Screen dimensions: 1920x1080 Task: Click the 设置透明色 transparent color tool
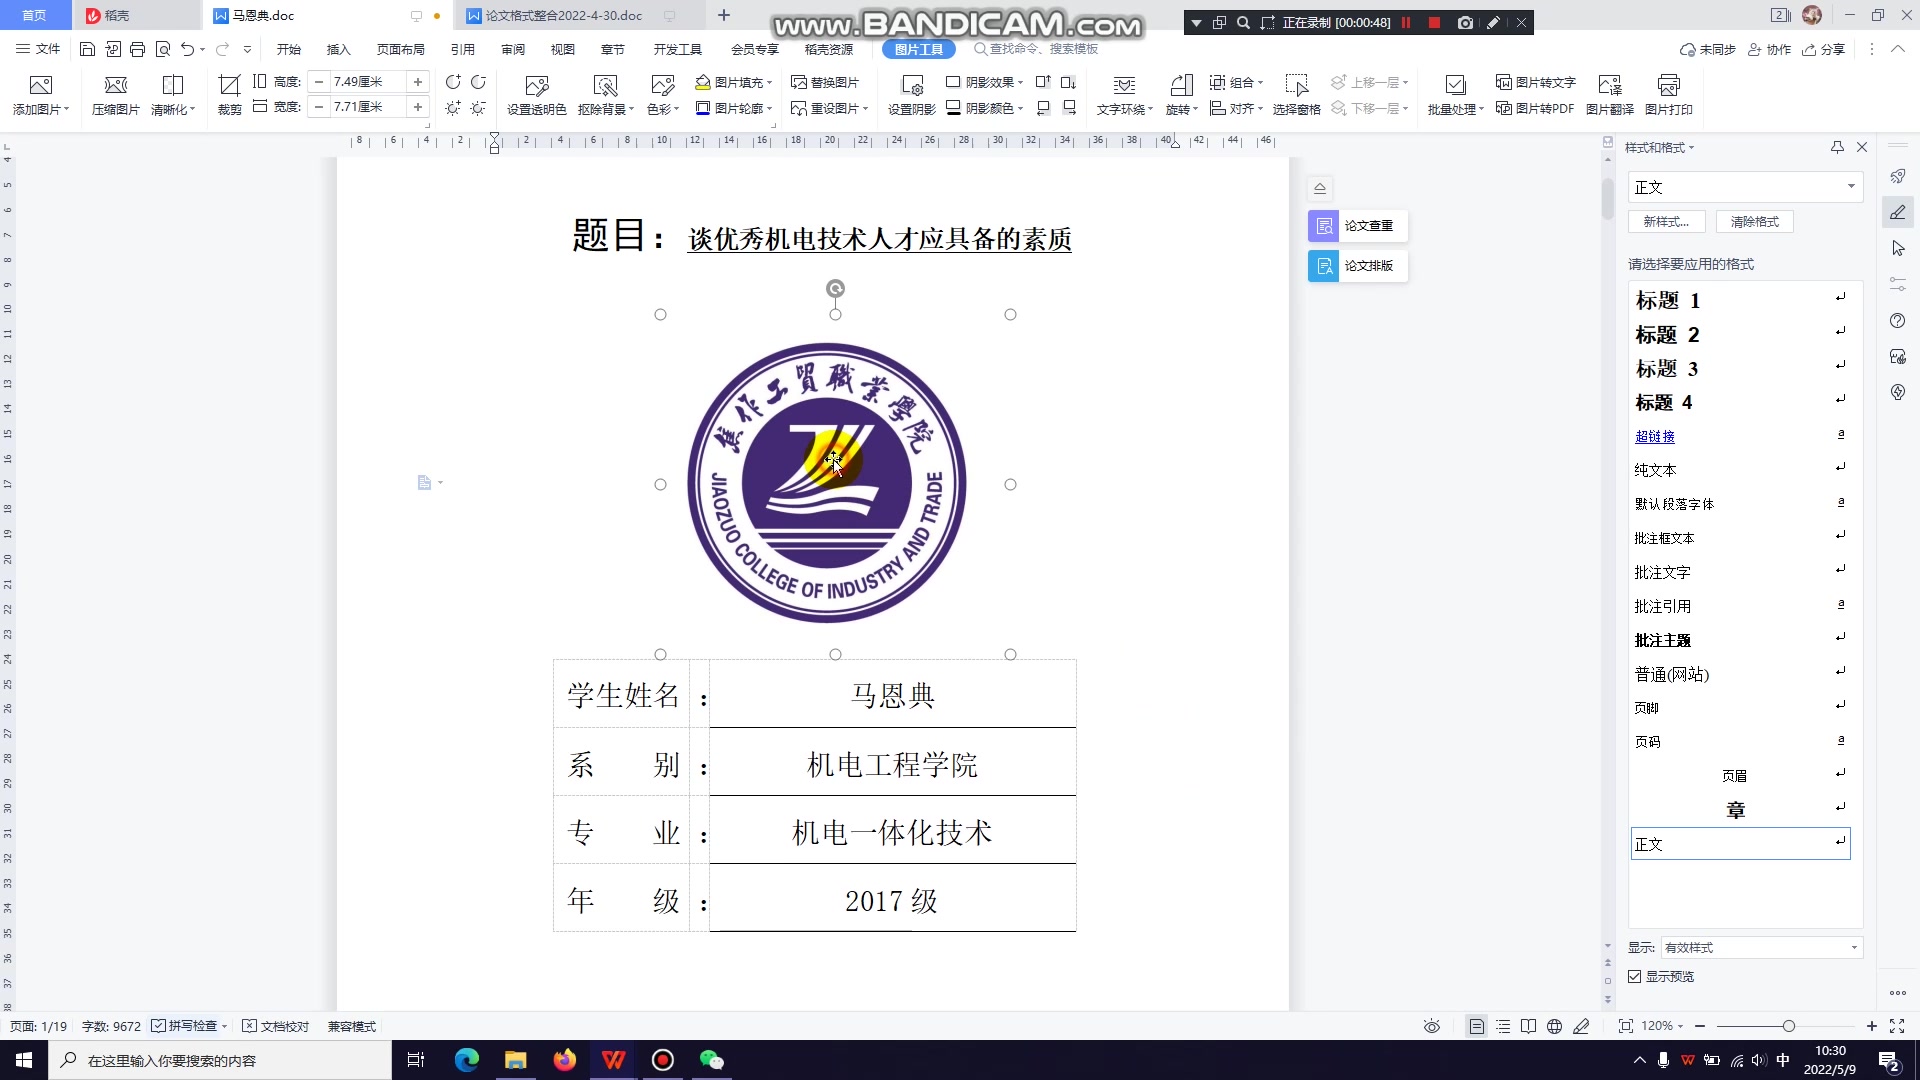(536, 95)
